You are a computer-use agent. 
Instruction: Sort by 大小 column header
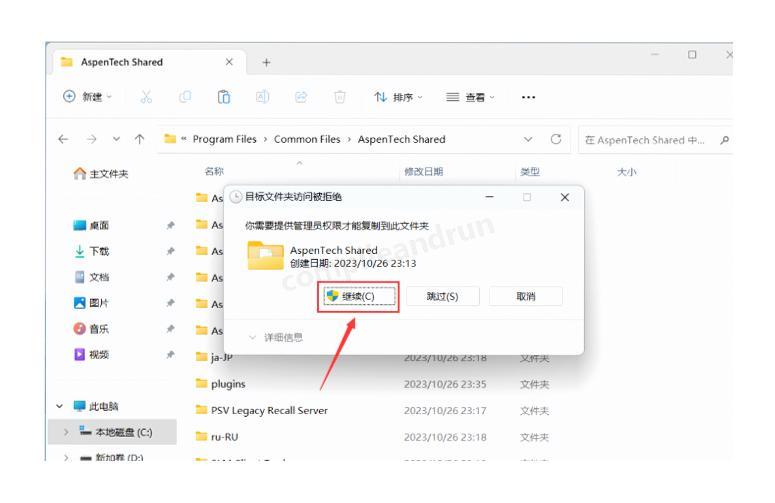point(626,171)
